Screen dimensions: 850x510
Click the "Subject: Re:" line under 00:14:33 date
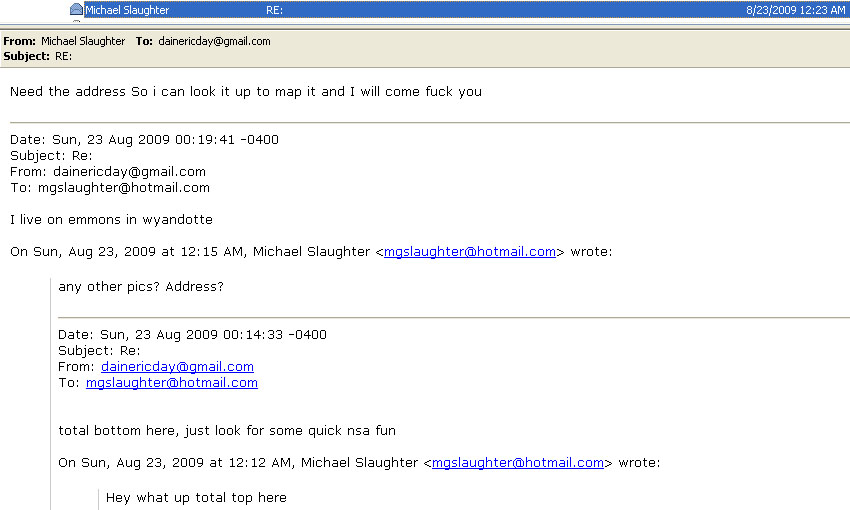click(x=99, y=351)
